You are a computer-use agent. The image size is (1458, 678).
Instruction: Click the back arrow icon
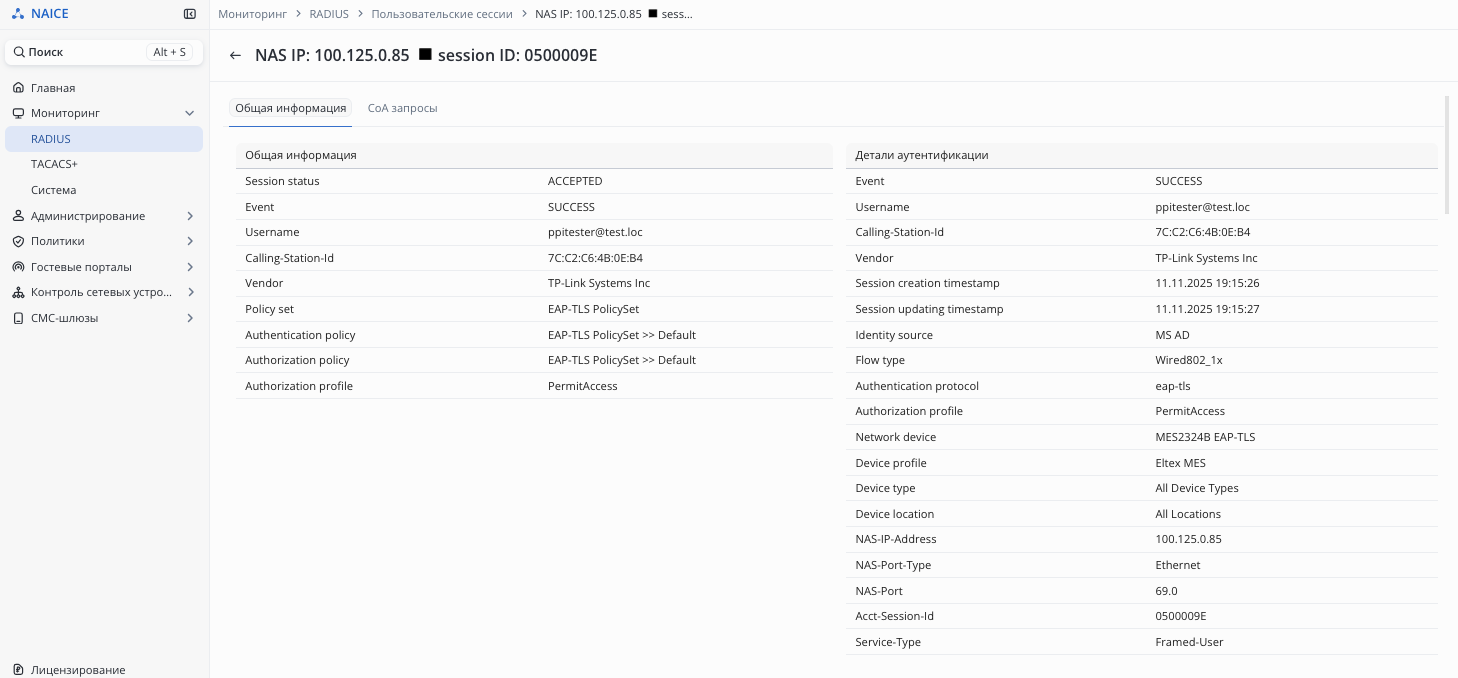(235, 56)
